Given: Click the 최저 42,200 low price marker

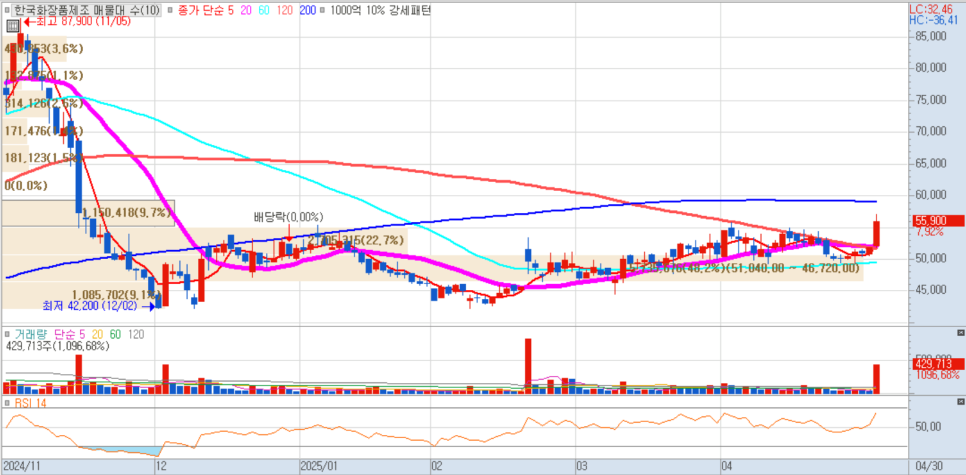Looking at the screenshot, I should point(82,306).
